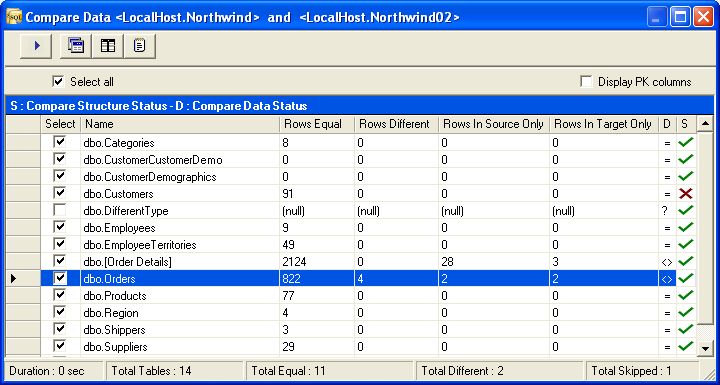
Task: Click the Rows In Source Only column header
Action: pyautogui.click(x=494, y=124)
